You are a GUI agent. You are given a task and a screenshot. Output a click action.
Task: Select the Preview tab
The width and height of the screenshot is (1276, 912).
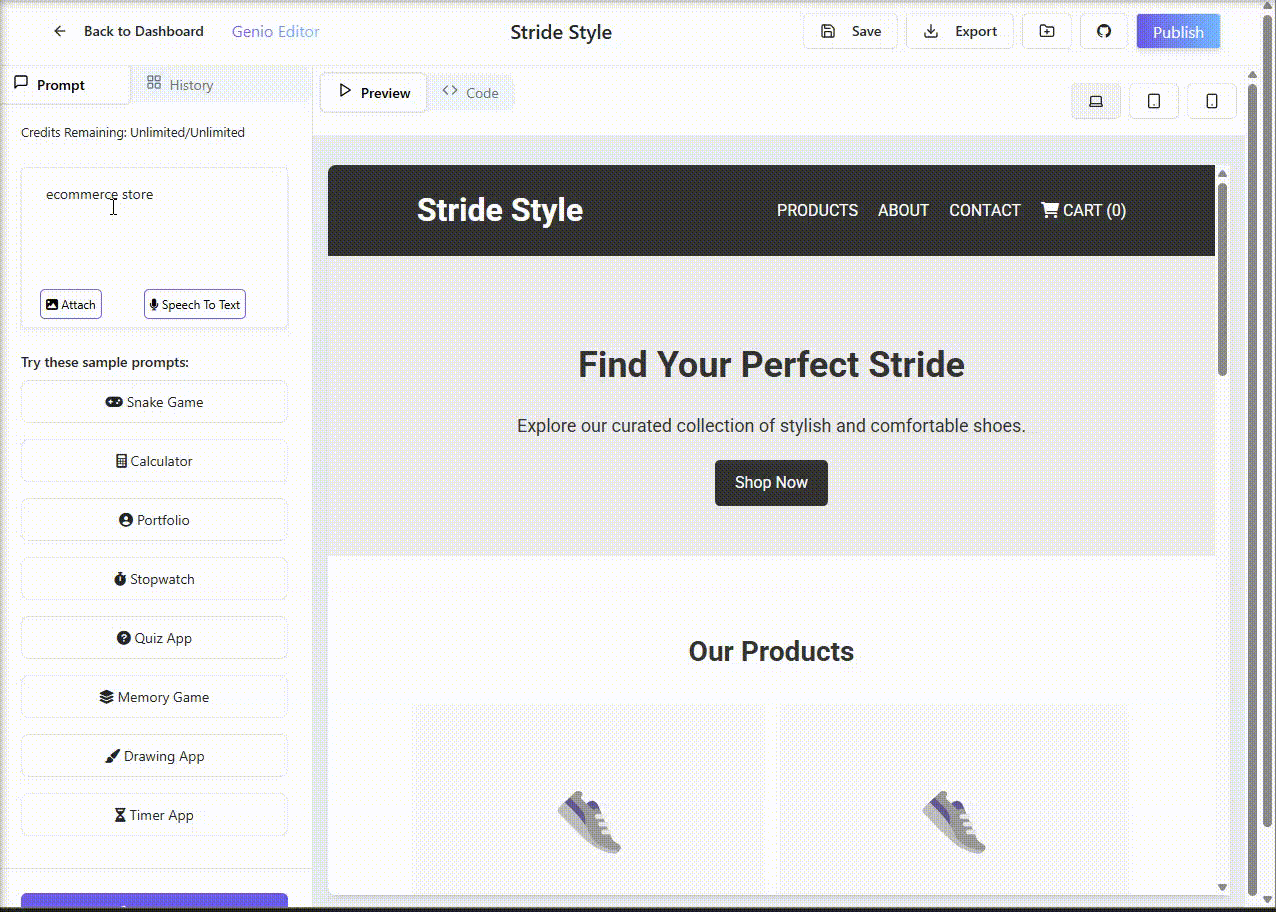click(374, 92)
